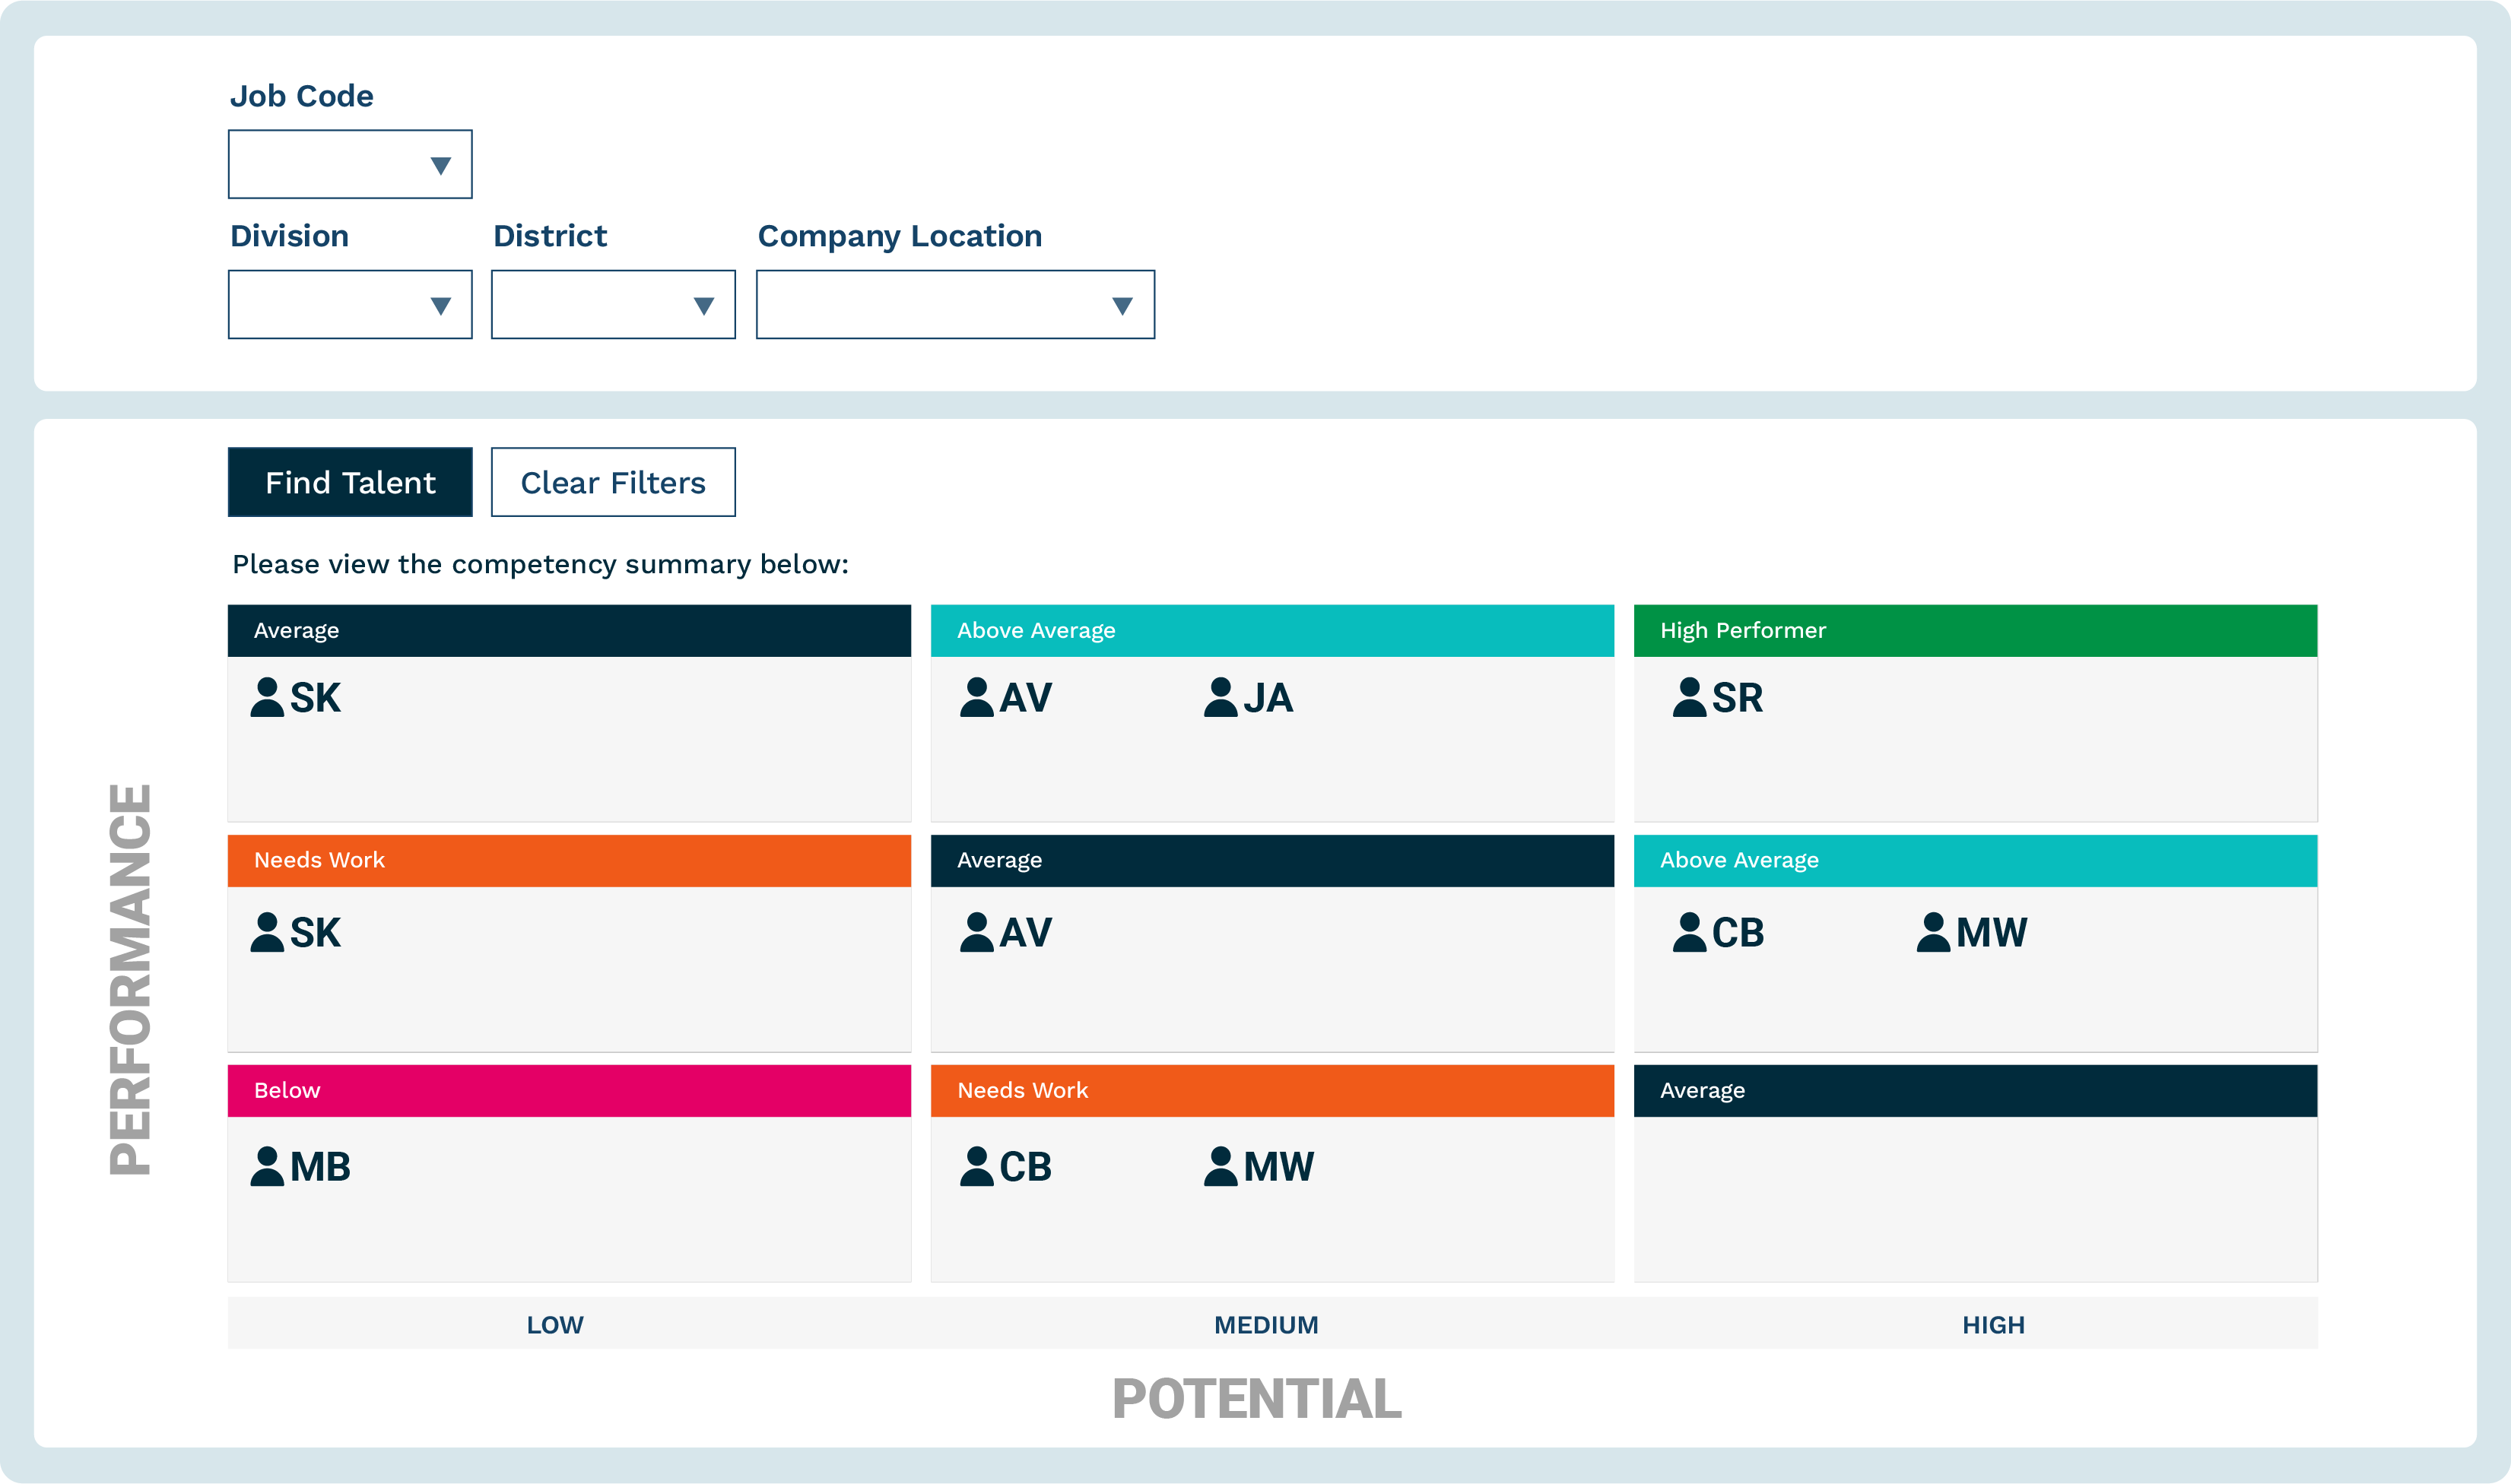Expand the Company Location dropdown
This screenshot has height=1484, width=2511.
(x=955, y=304)
